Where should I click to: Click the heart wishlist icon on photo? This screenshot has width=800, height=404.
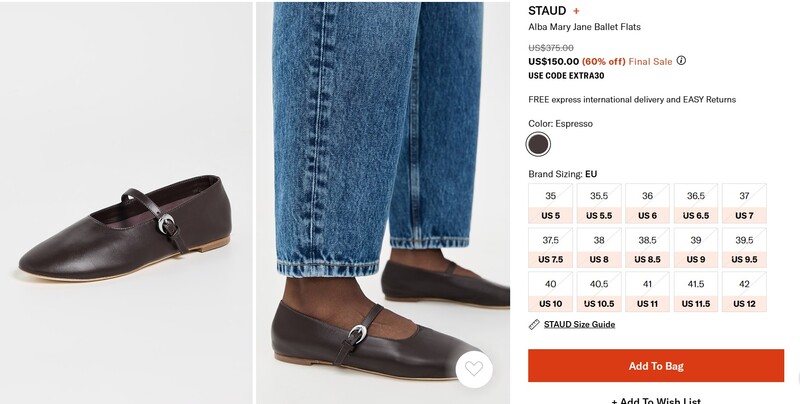[x=474, y=369]
